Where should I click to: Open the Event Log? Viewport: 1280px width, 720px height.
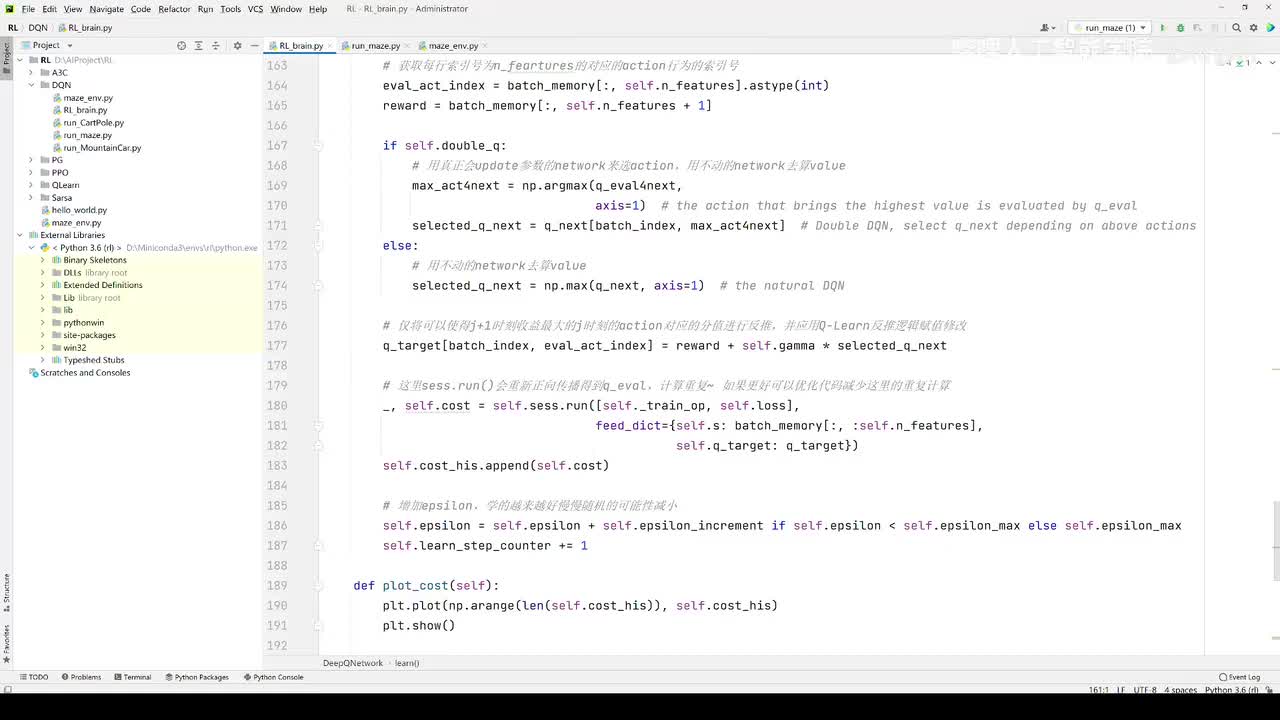(x=1240, y=677)
